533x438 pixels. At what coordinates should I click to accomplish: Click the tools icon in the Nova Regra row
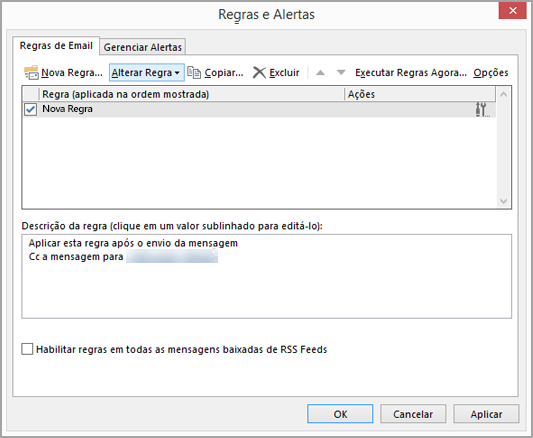(482, 109)
